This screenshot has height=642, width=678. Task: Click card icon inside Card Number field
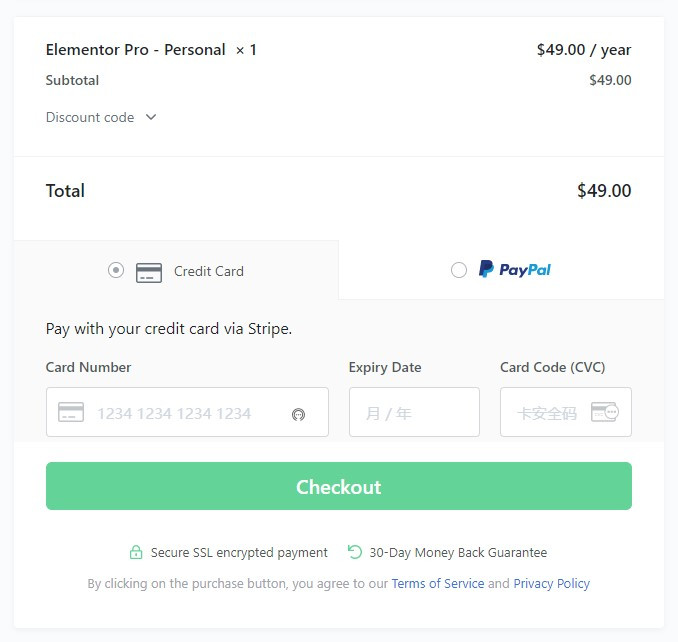click(71, 412)
